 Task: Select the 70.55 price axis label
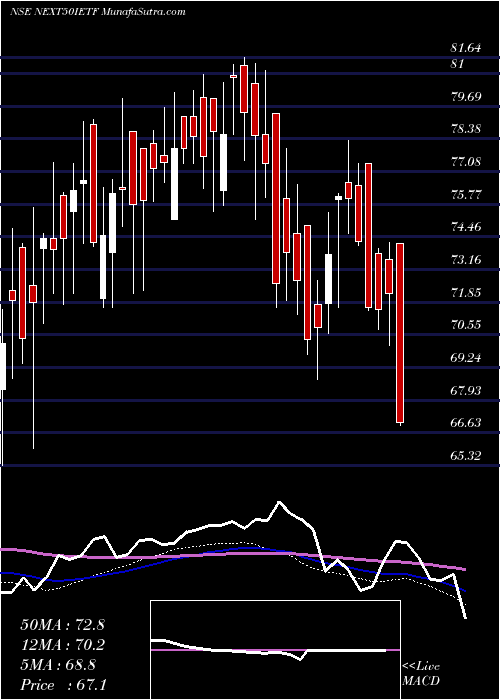(466, 325)
